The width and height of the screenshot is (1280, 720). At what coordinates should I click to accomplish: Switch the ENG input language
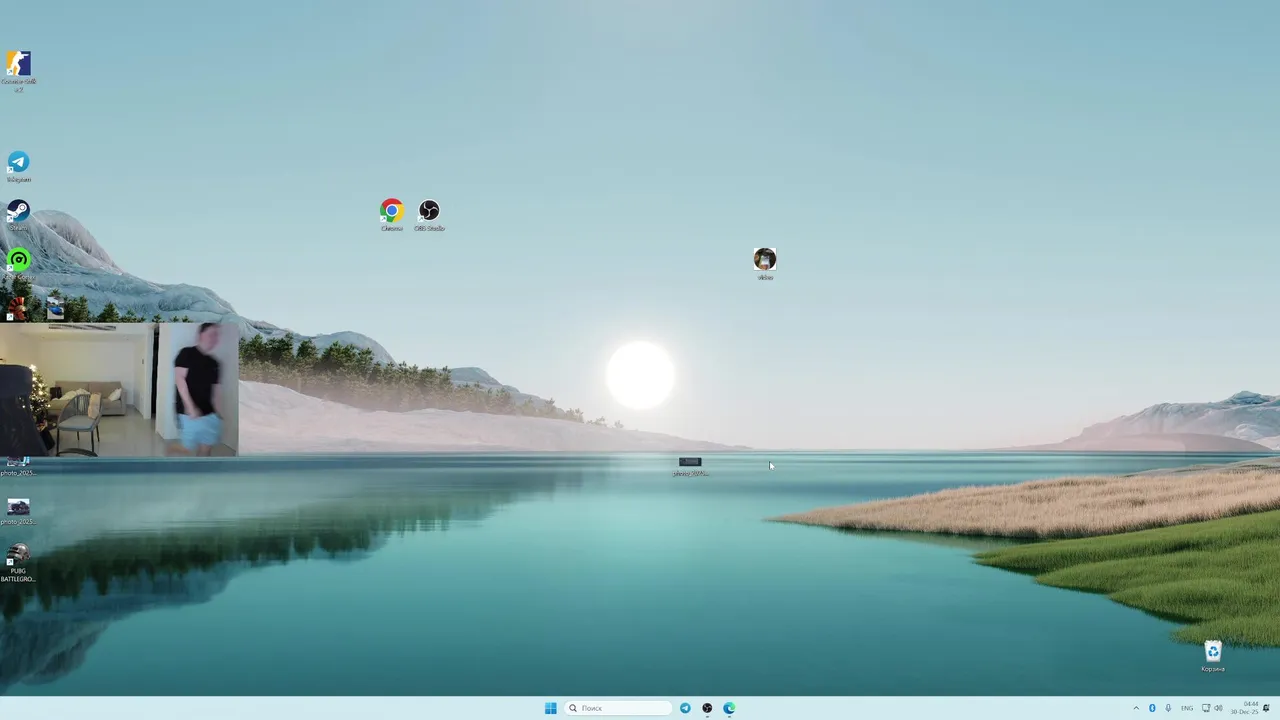click(x=1187, y=708)
